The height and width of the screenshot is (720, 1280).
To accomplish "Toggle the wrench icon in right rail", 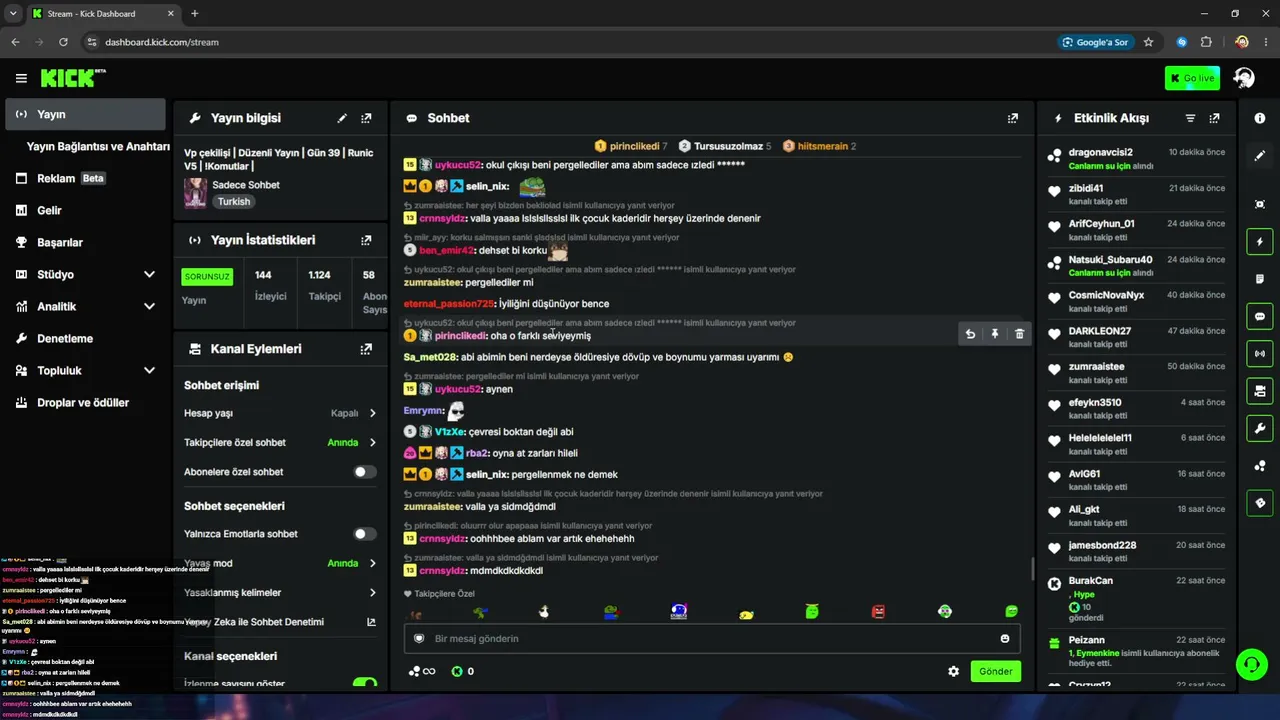I will click(x=1260, y=428).
